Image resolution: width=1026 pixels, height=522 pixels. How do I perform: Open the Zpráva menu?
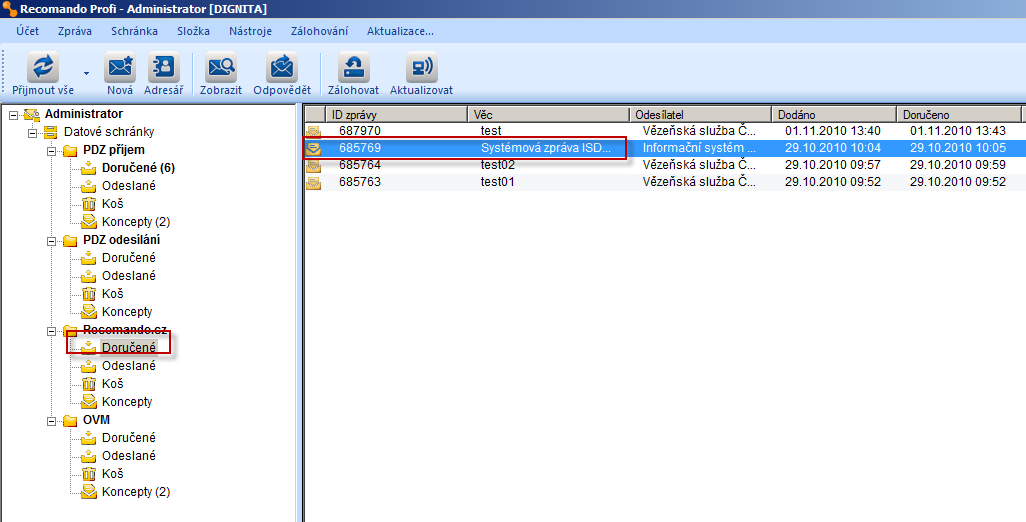pyautogui.click(x=75, y=31)
